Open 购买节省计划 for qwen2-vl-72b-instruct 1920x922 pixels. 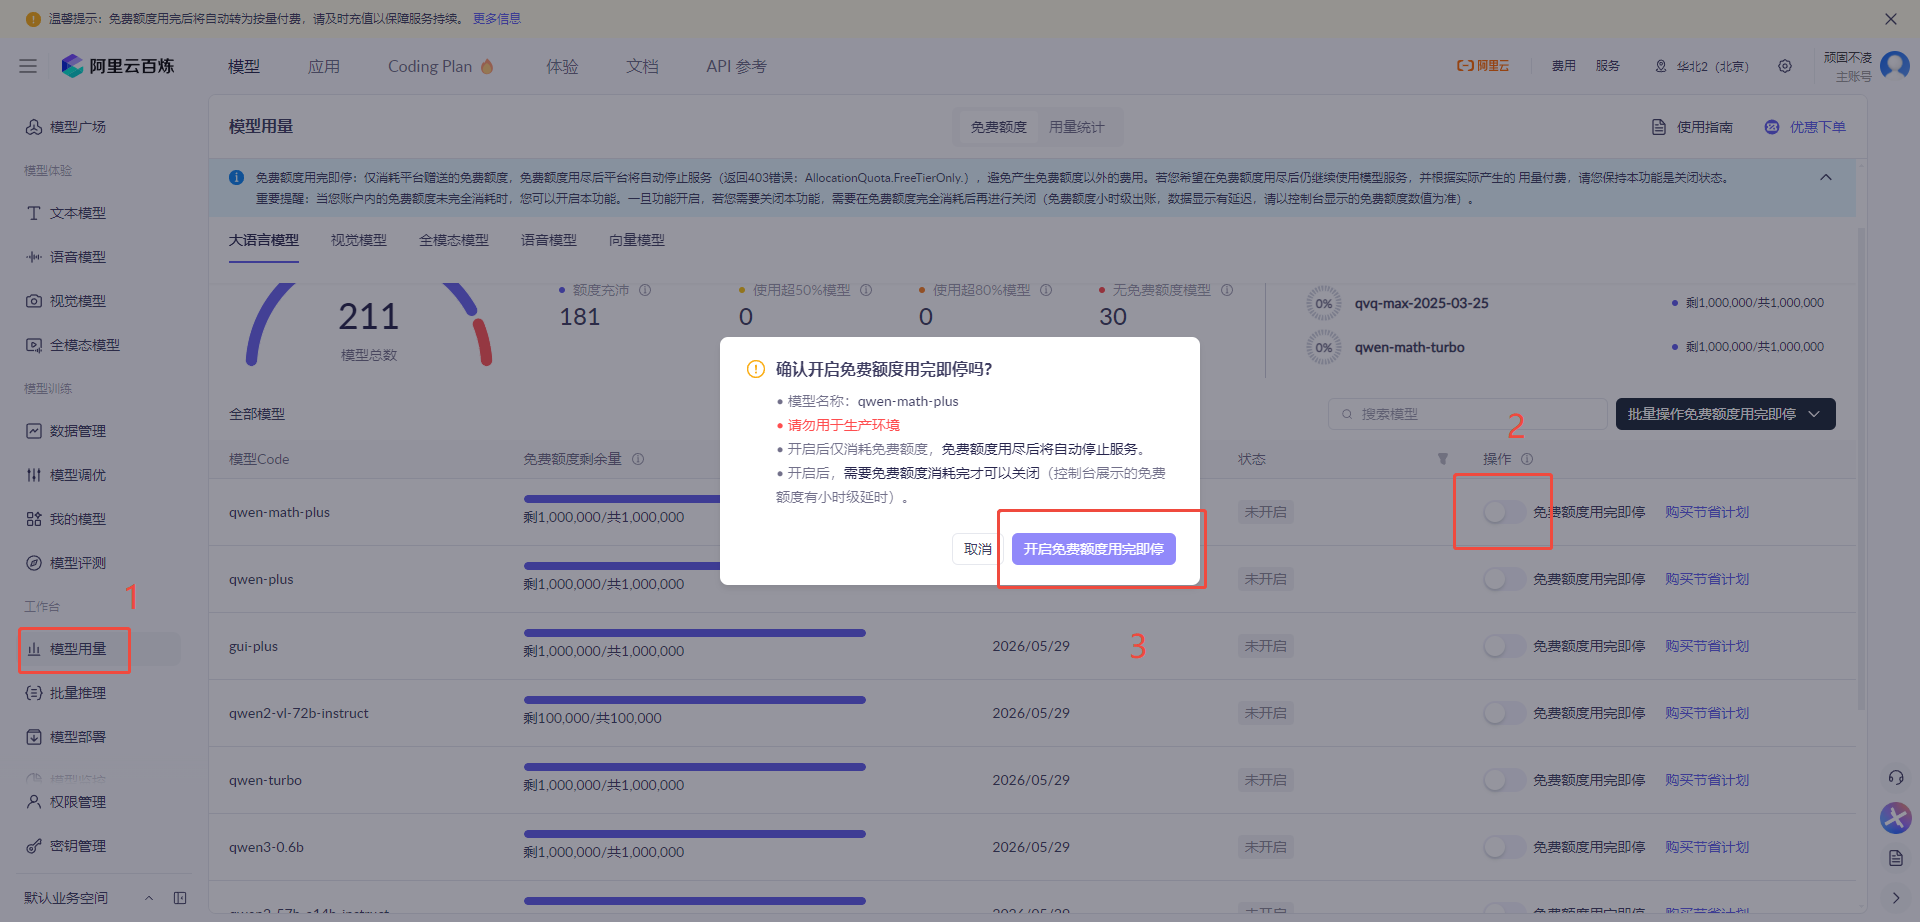point(1707,712)
